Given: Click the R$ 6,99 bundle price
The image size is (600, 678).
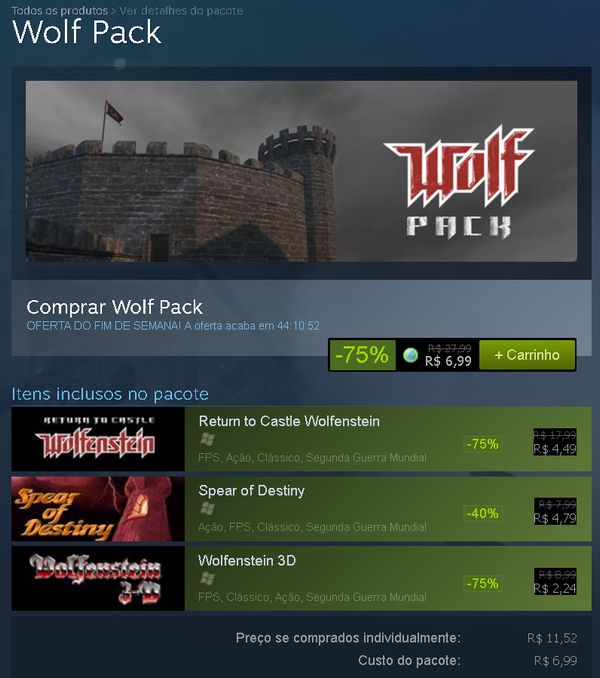Looking at the screenshot, I should coord(448,361).
